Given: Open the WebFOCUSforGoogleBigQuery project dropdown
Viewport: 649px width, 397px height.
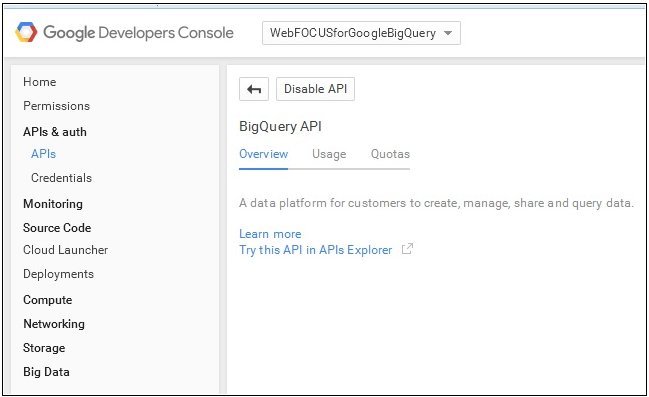Looking at the screenshot, I should click(x=361, y=33).
